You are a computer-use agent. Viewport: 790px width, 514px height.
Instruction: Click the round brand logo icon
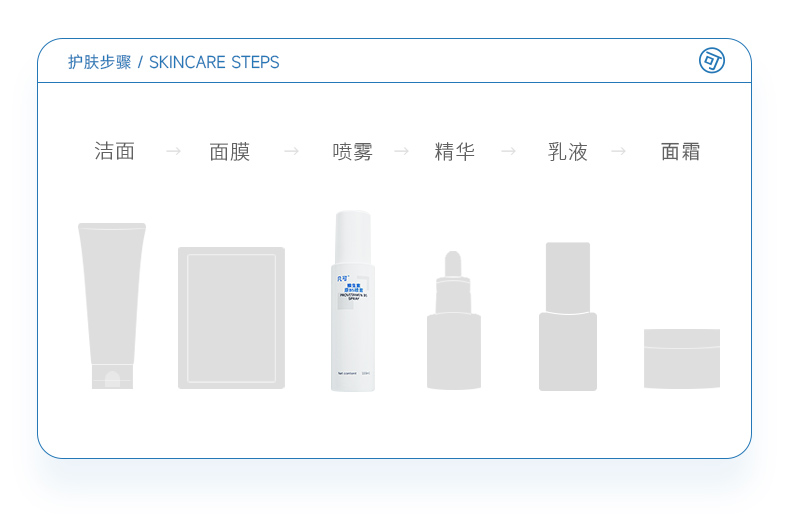[x=711, y=61]
